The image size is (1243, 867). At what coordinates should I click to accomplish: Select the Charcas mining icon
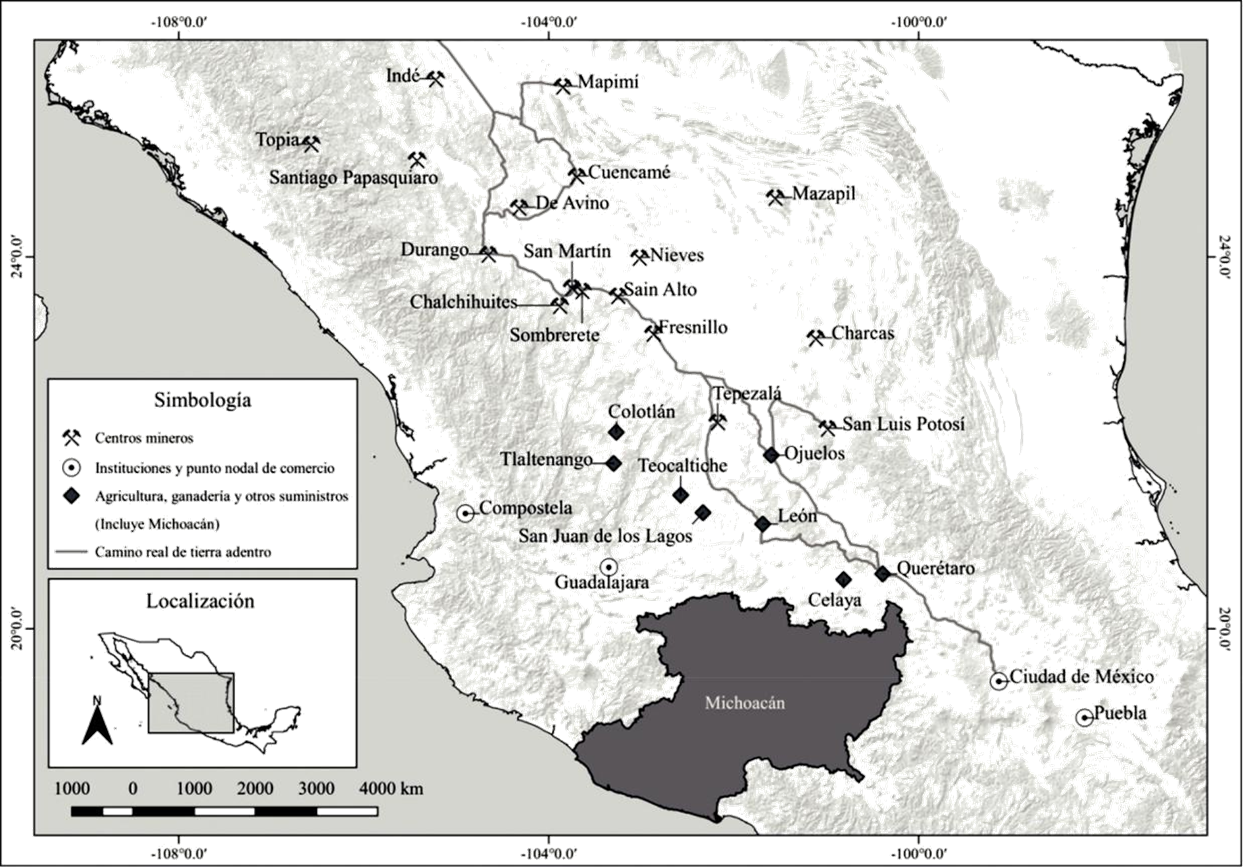coord(816,337)
